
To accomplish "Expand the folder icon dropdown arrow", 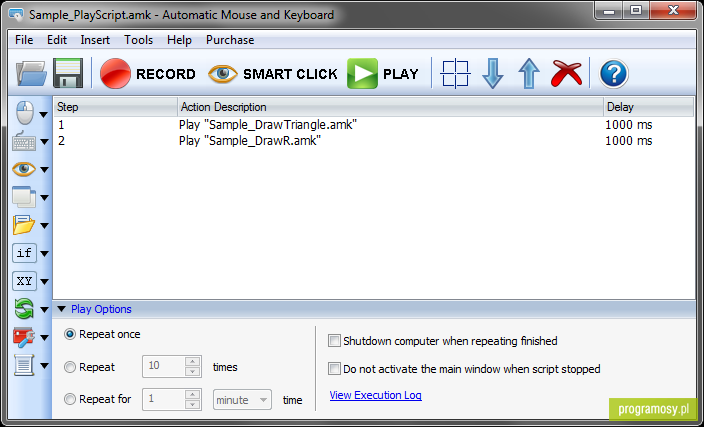I will pyautogui.click(x=44, y=225).
